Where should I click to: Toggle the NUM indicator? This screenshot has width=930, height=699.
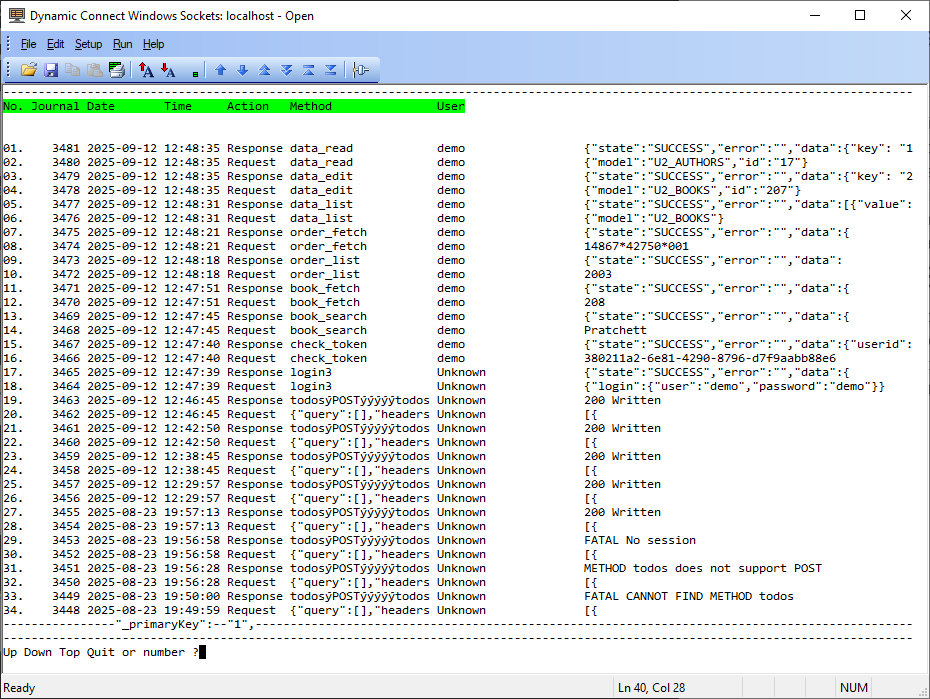(x=853, y=687)
